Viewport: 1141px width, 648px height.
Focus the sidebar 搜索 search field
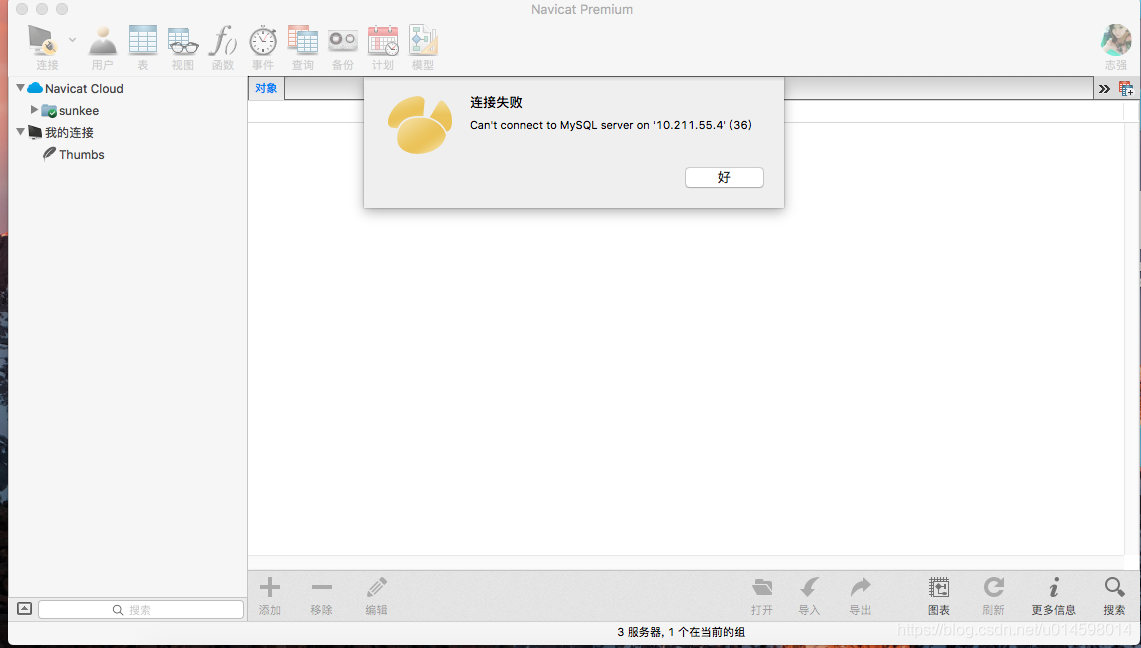coord(141,609)
